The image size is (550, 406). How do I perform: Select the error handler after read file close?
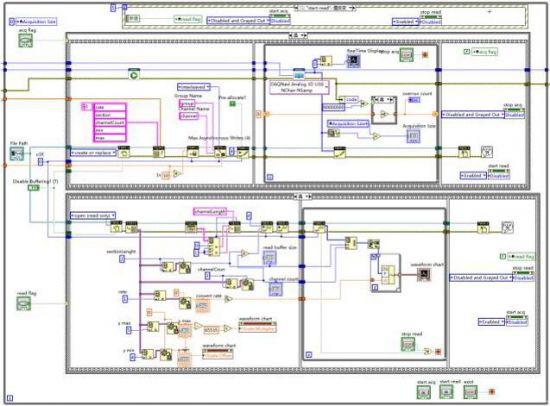click(507, 227)
